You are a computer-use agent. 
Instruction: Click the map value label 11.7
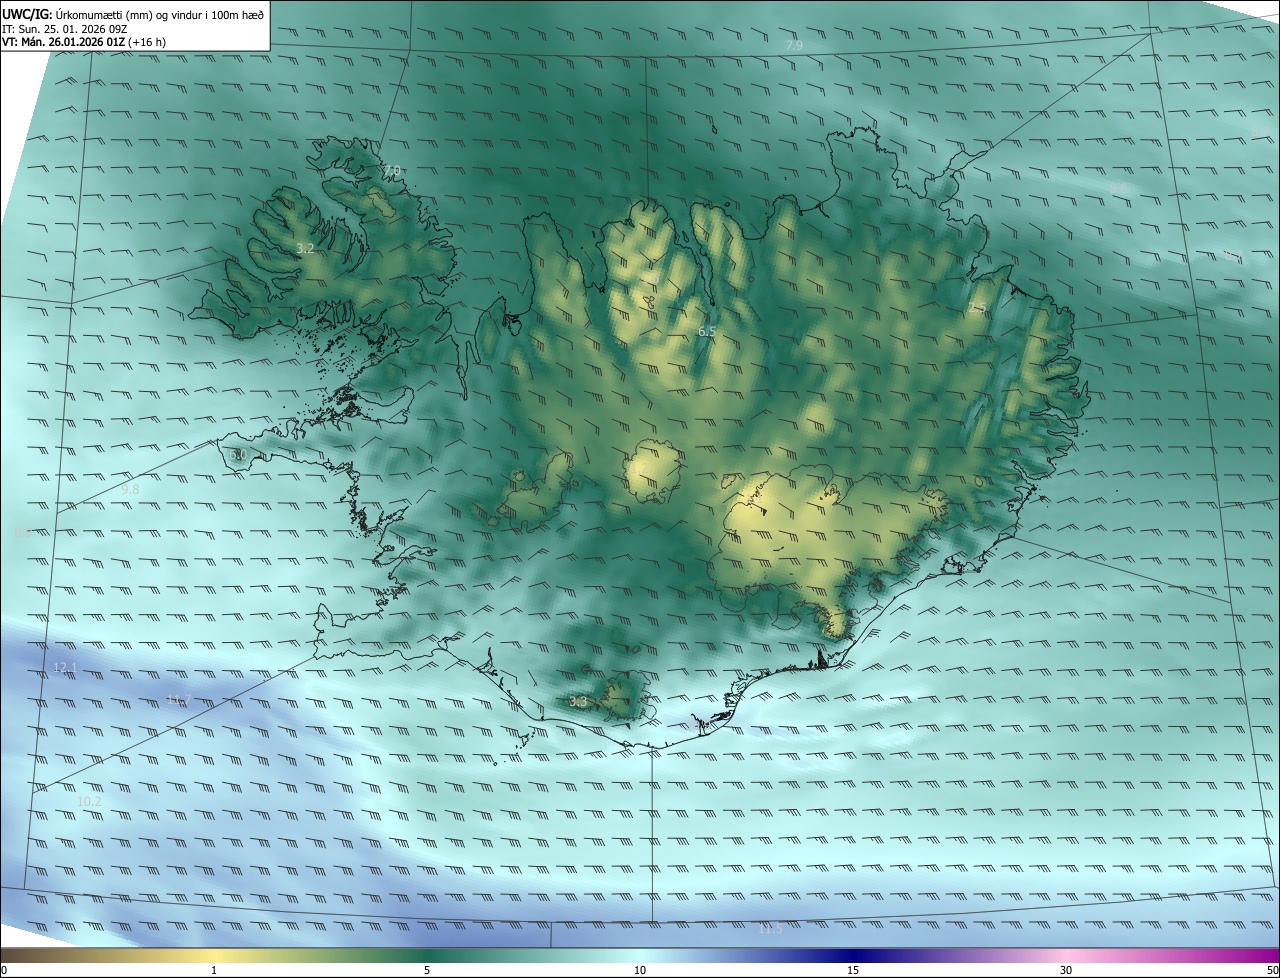[x=178, y=699]
